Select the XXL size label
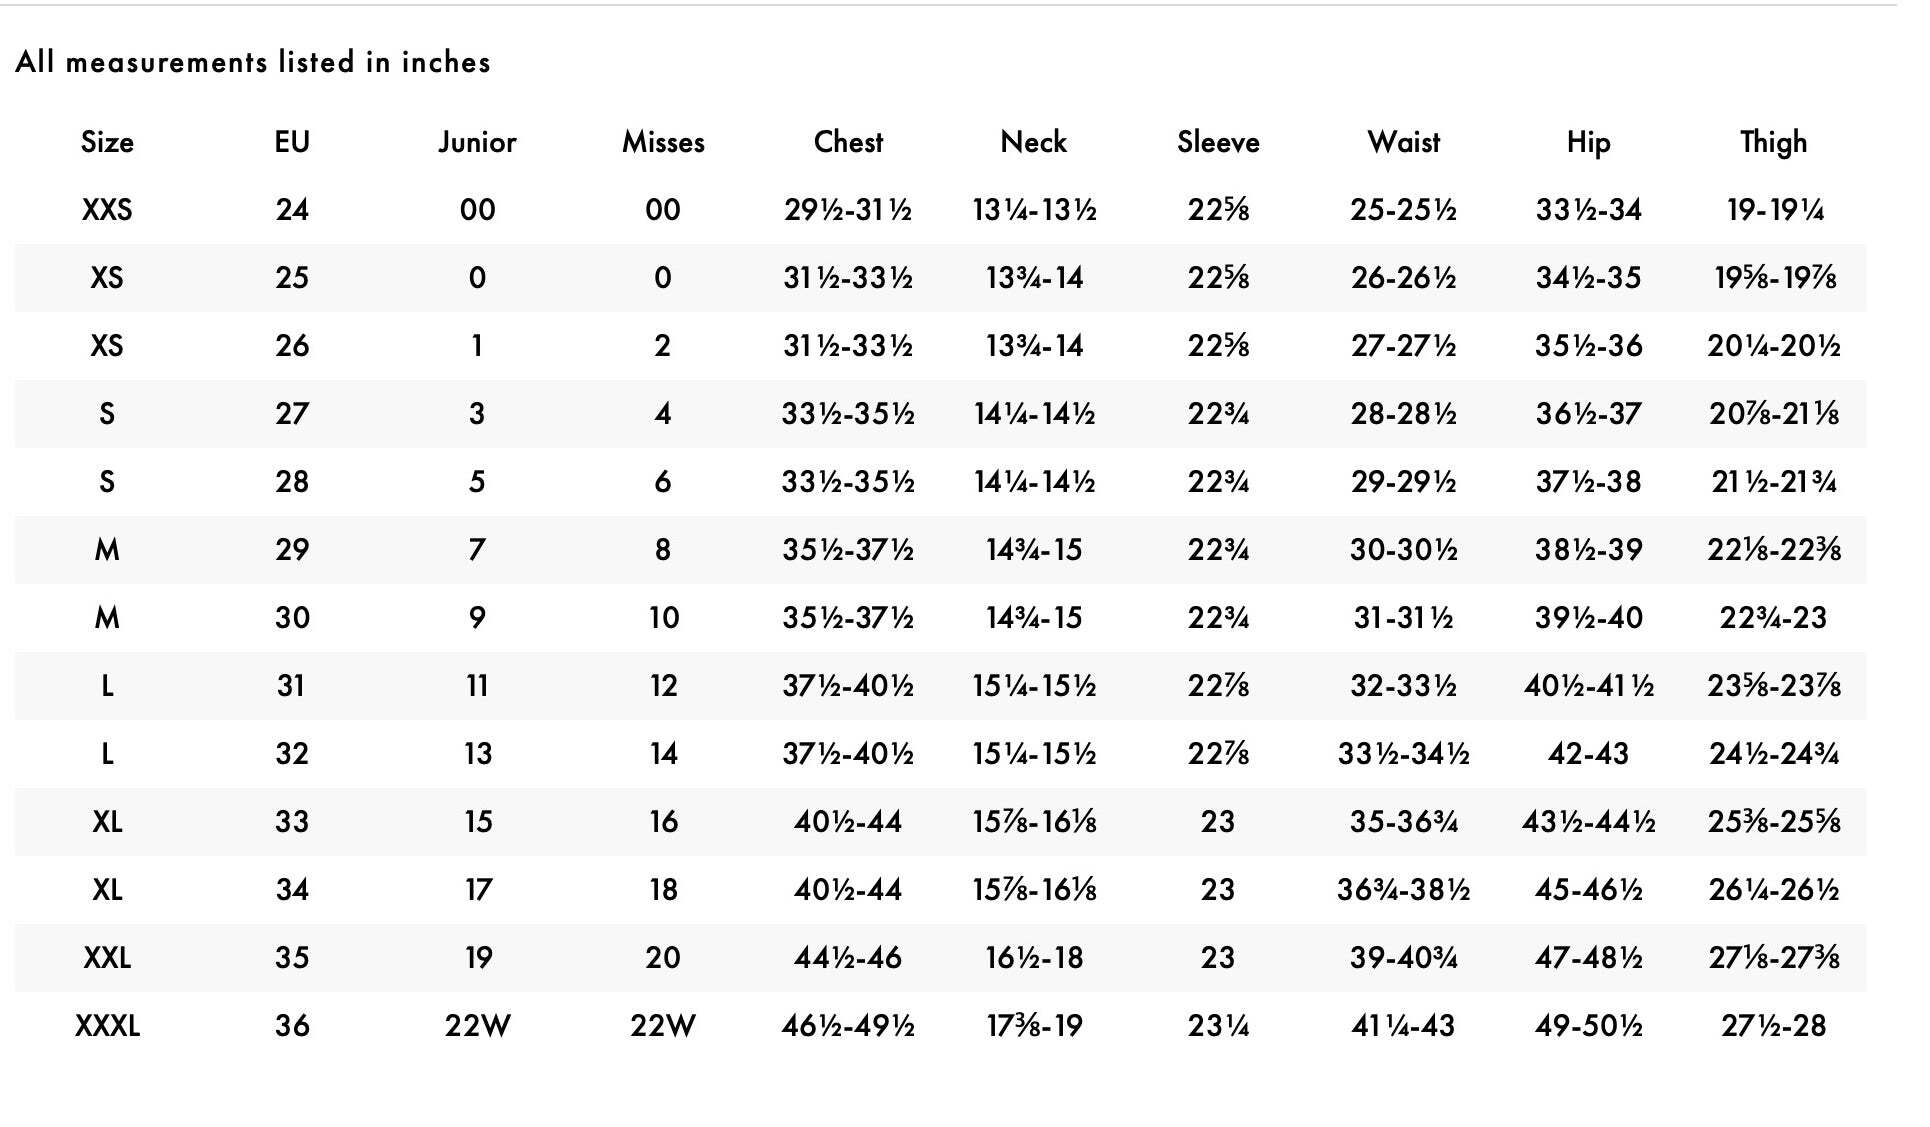The height and width of the screenshot is (1127, 1930). (107, 958)
